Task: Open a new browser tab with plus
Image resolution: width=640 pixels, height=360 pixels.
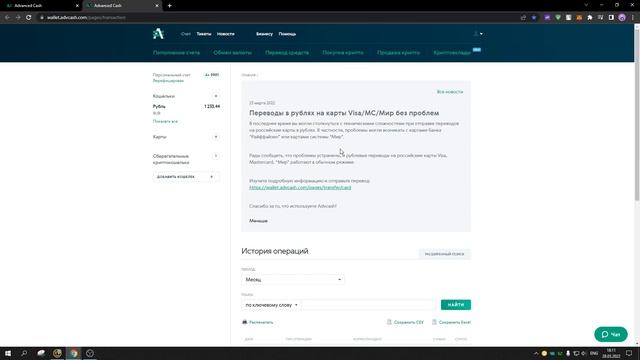Action: [169, 6]
